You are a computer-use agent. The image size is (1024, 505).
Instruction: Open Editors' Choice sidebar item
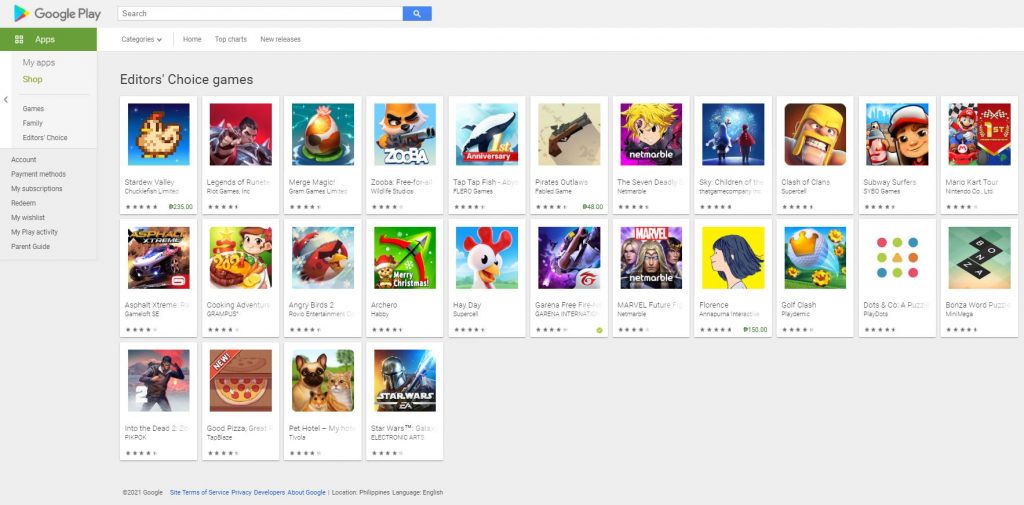coord(45,138)
